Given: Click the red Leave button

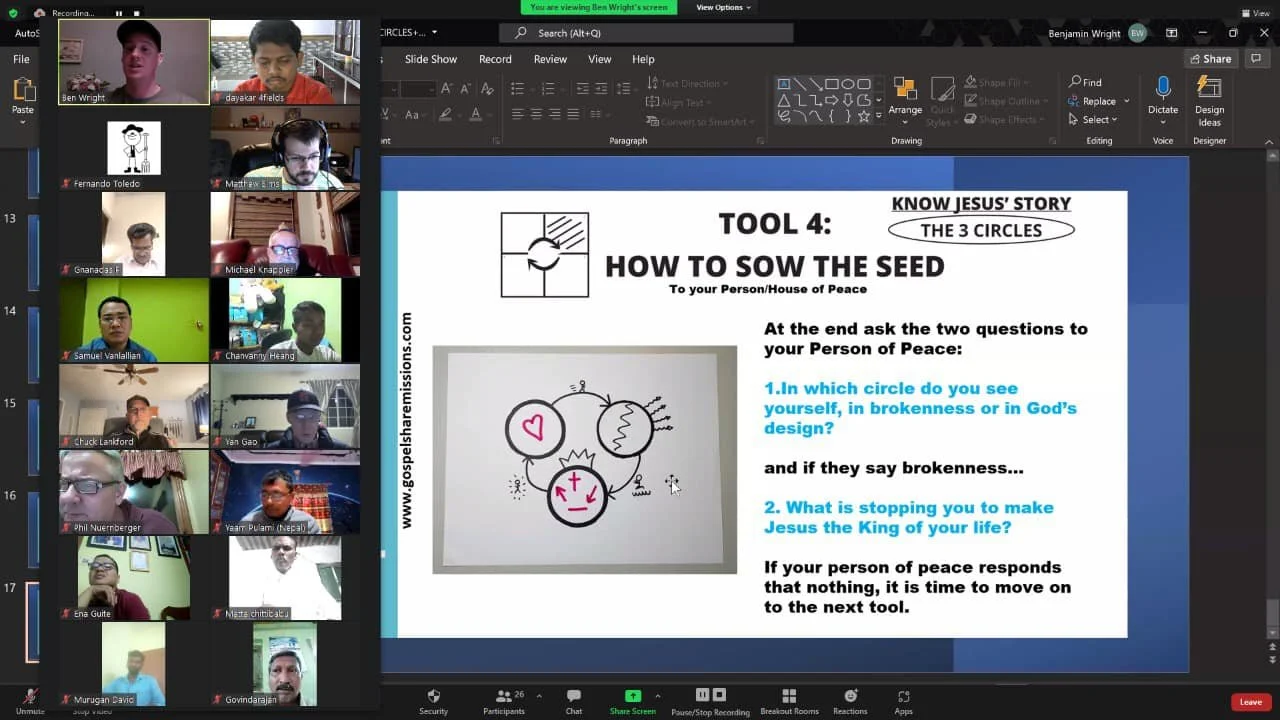Looking at the screenshot, I should click(x=1251, y=702).
